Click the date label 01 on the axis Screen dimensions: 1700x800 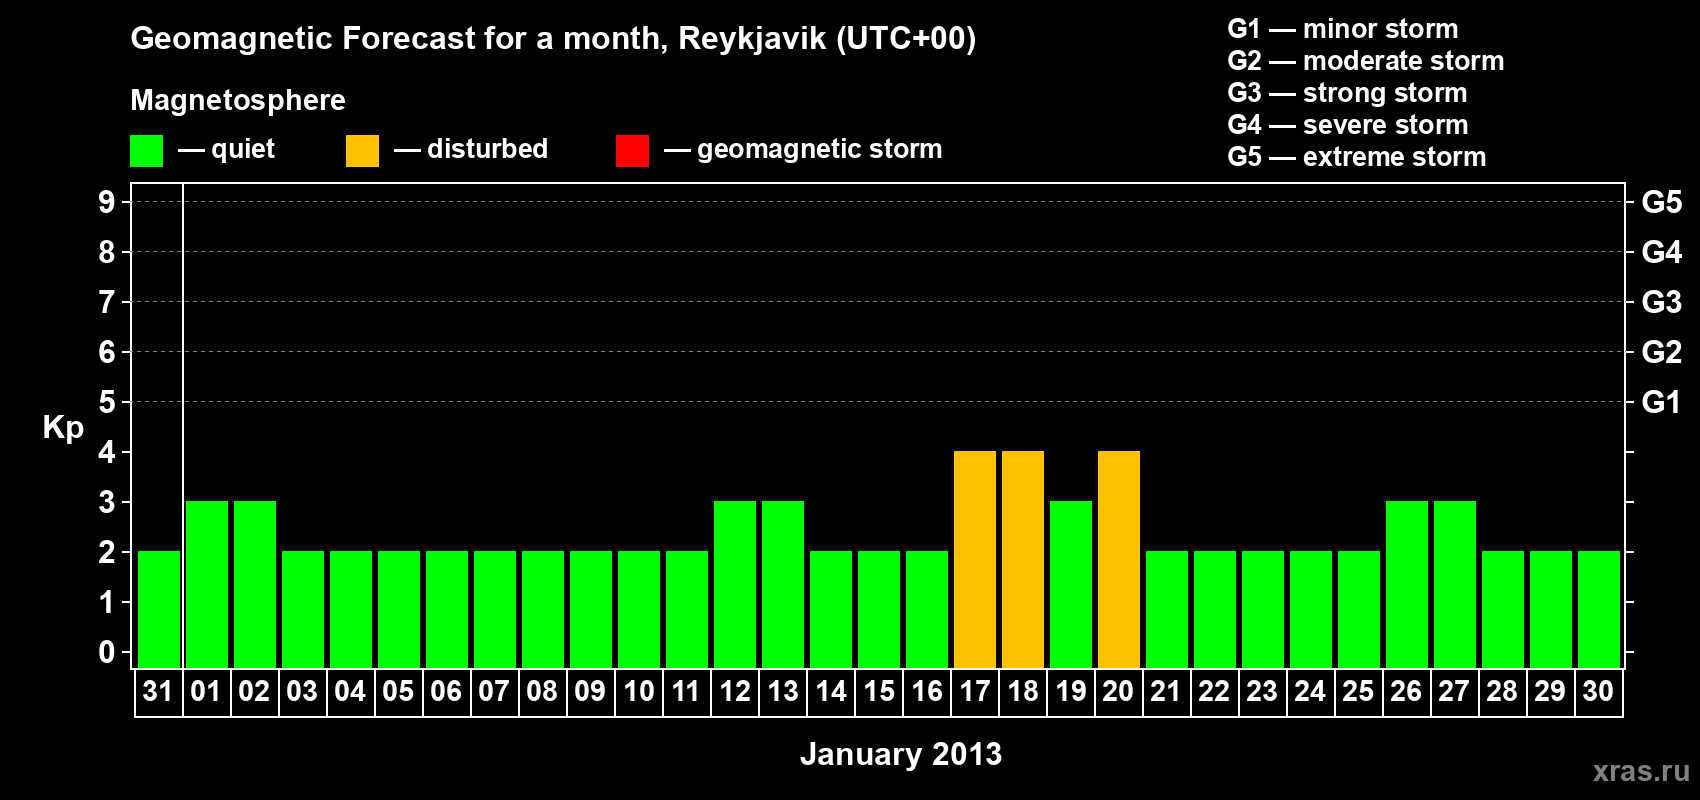pos(207,691)
